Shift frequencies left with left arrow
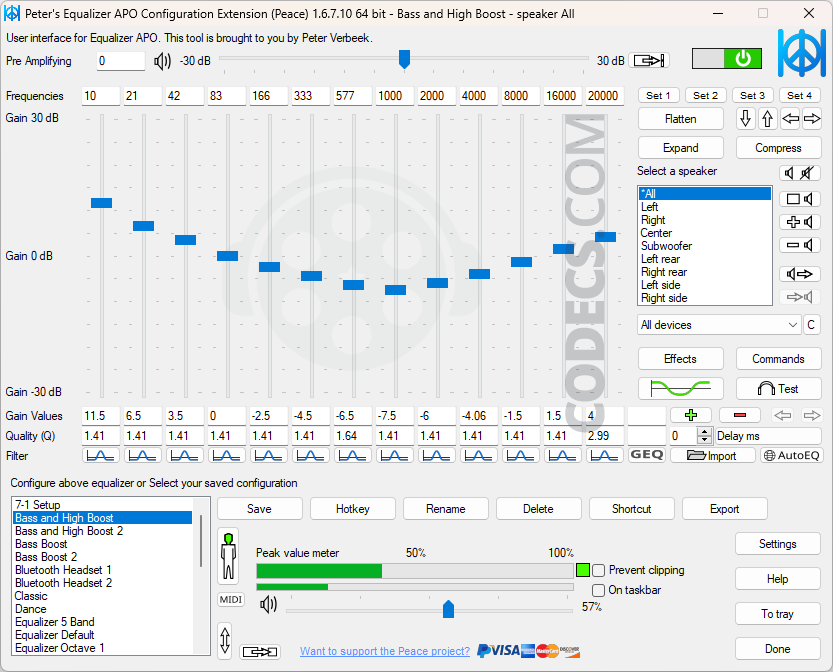This screenshot has height=672, width=833. click(790, 118)
